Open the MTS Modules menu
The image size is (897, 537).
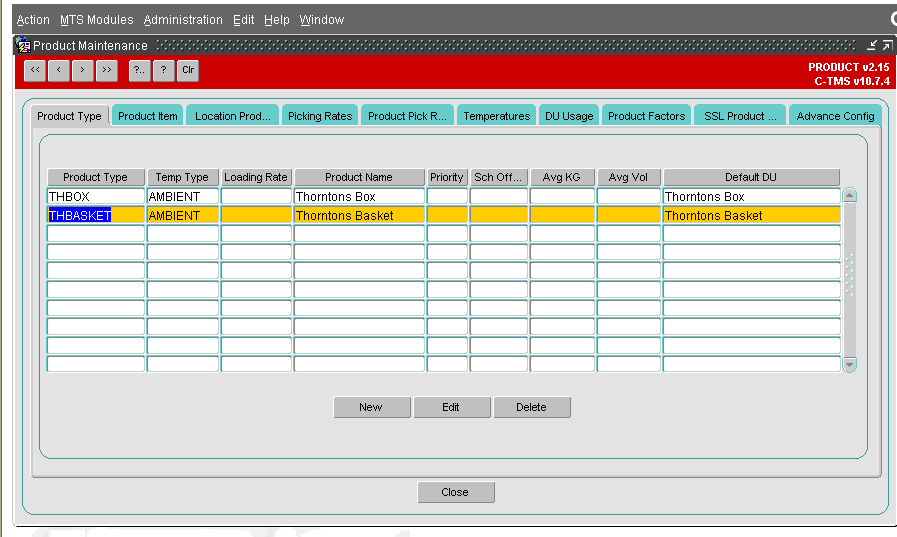tap(97, 20)
